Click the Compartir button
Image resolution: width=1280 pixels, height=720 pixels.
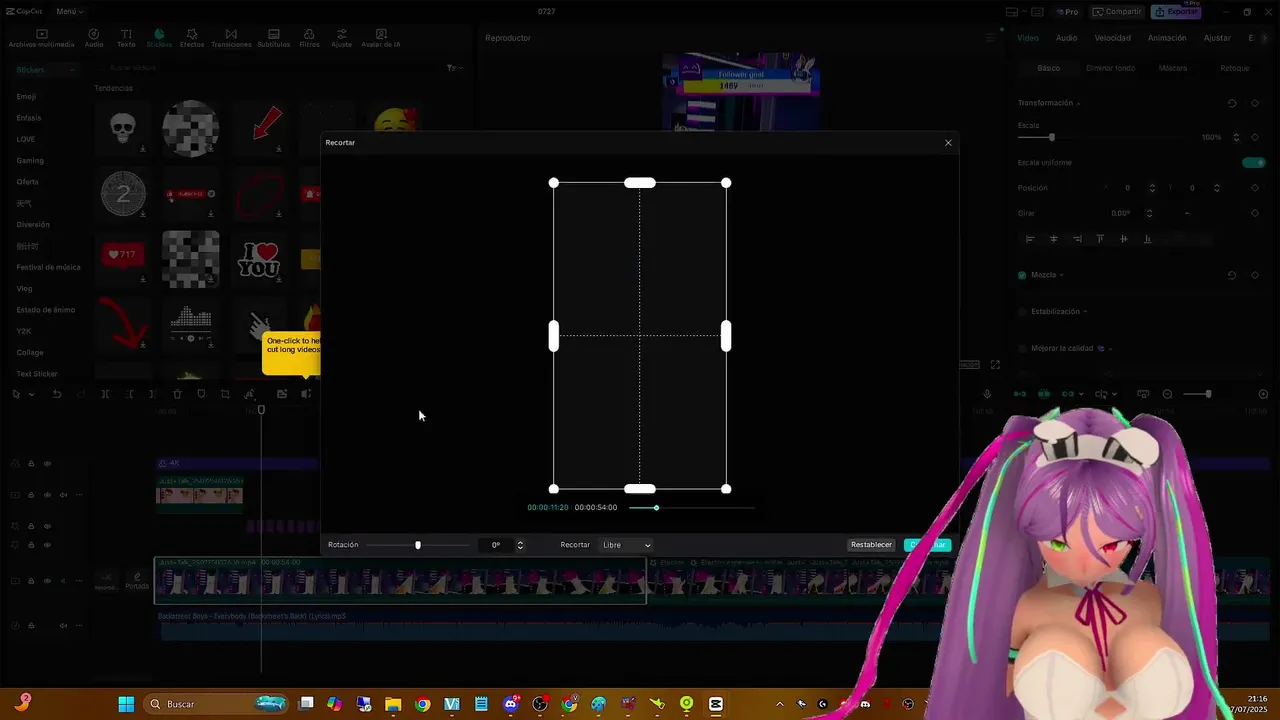[1117, 12]
